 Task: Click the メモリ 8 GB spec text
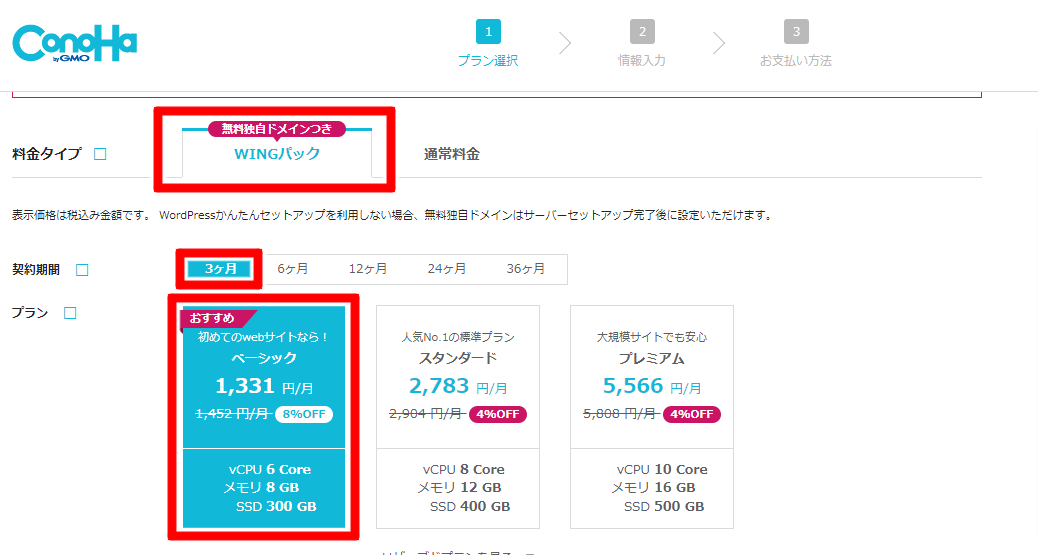click(261, 488)
